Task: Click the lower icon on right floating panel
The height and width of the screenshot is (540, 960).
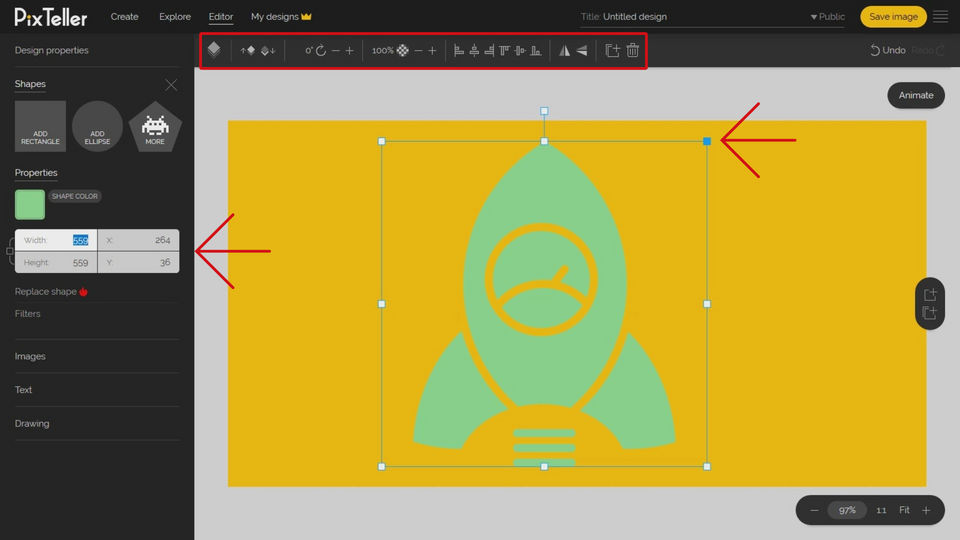Action: [930, 313]
